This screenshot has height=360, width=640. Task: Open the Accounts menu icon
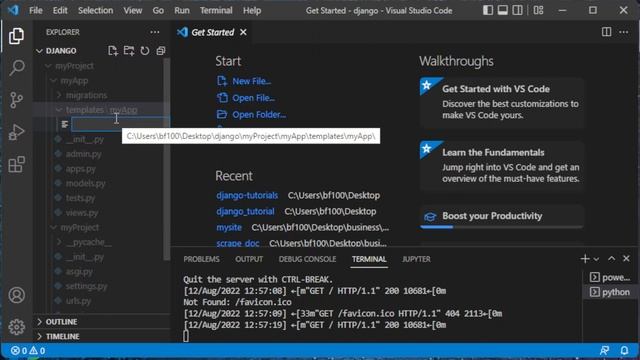(16, 295)
